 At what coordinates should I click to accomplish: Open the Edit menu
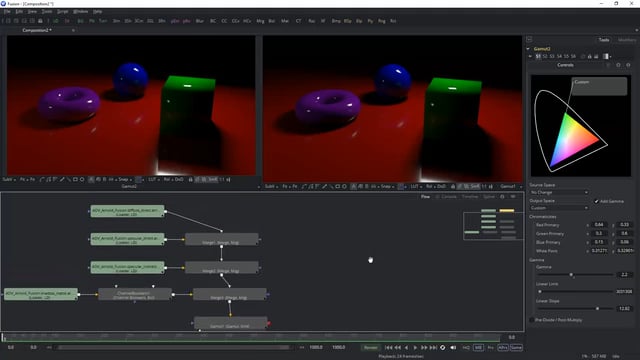click(x=19, y=11)
